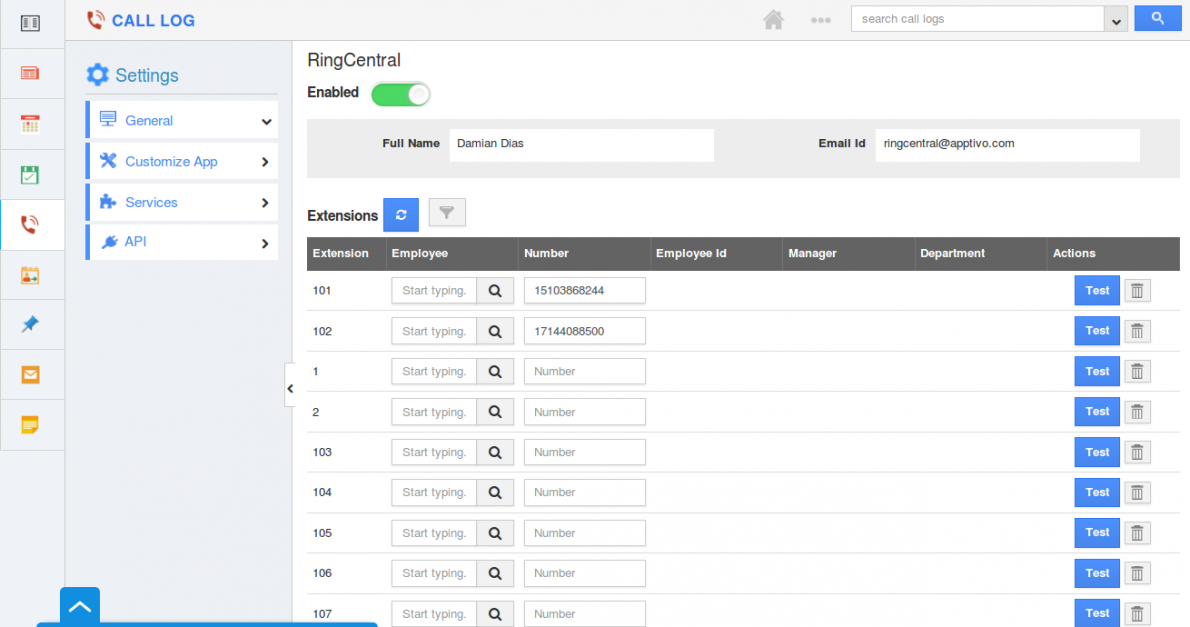This screenshot has height=627, width=1190.
Task: Select Services in the Settings menu
Action: point(181,202)
